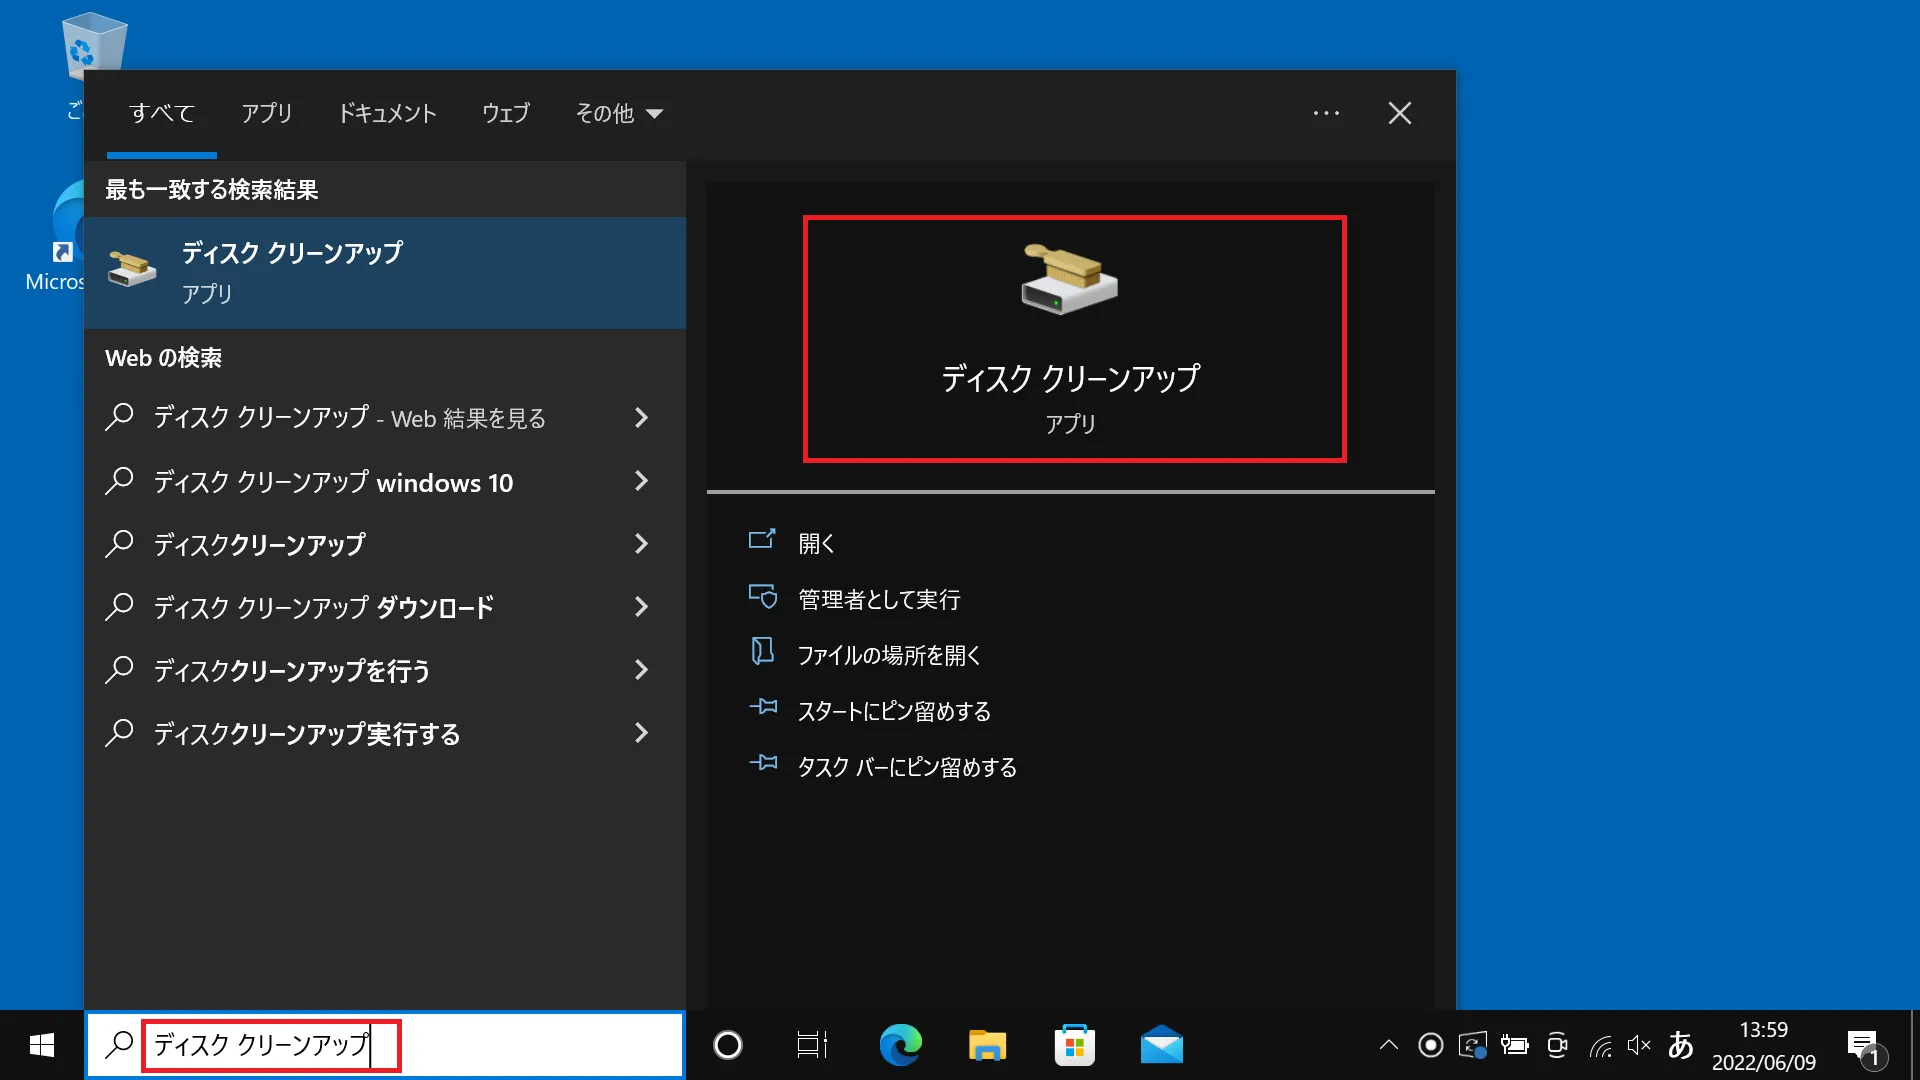
Task: Open Microsoft Store from the taskbar
Action: pyautogui.click(x=1074, y=1045)
